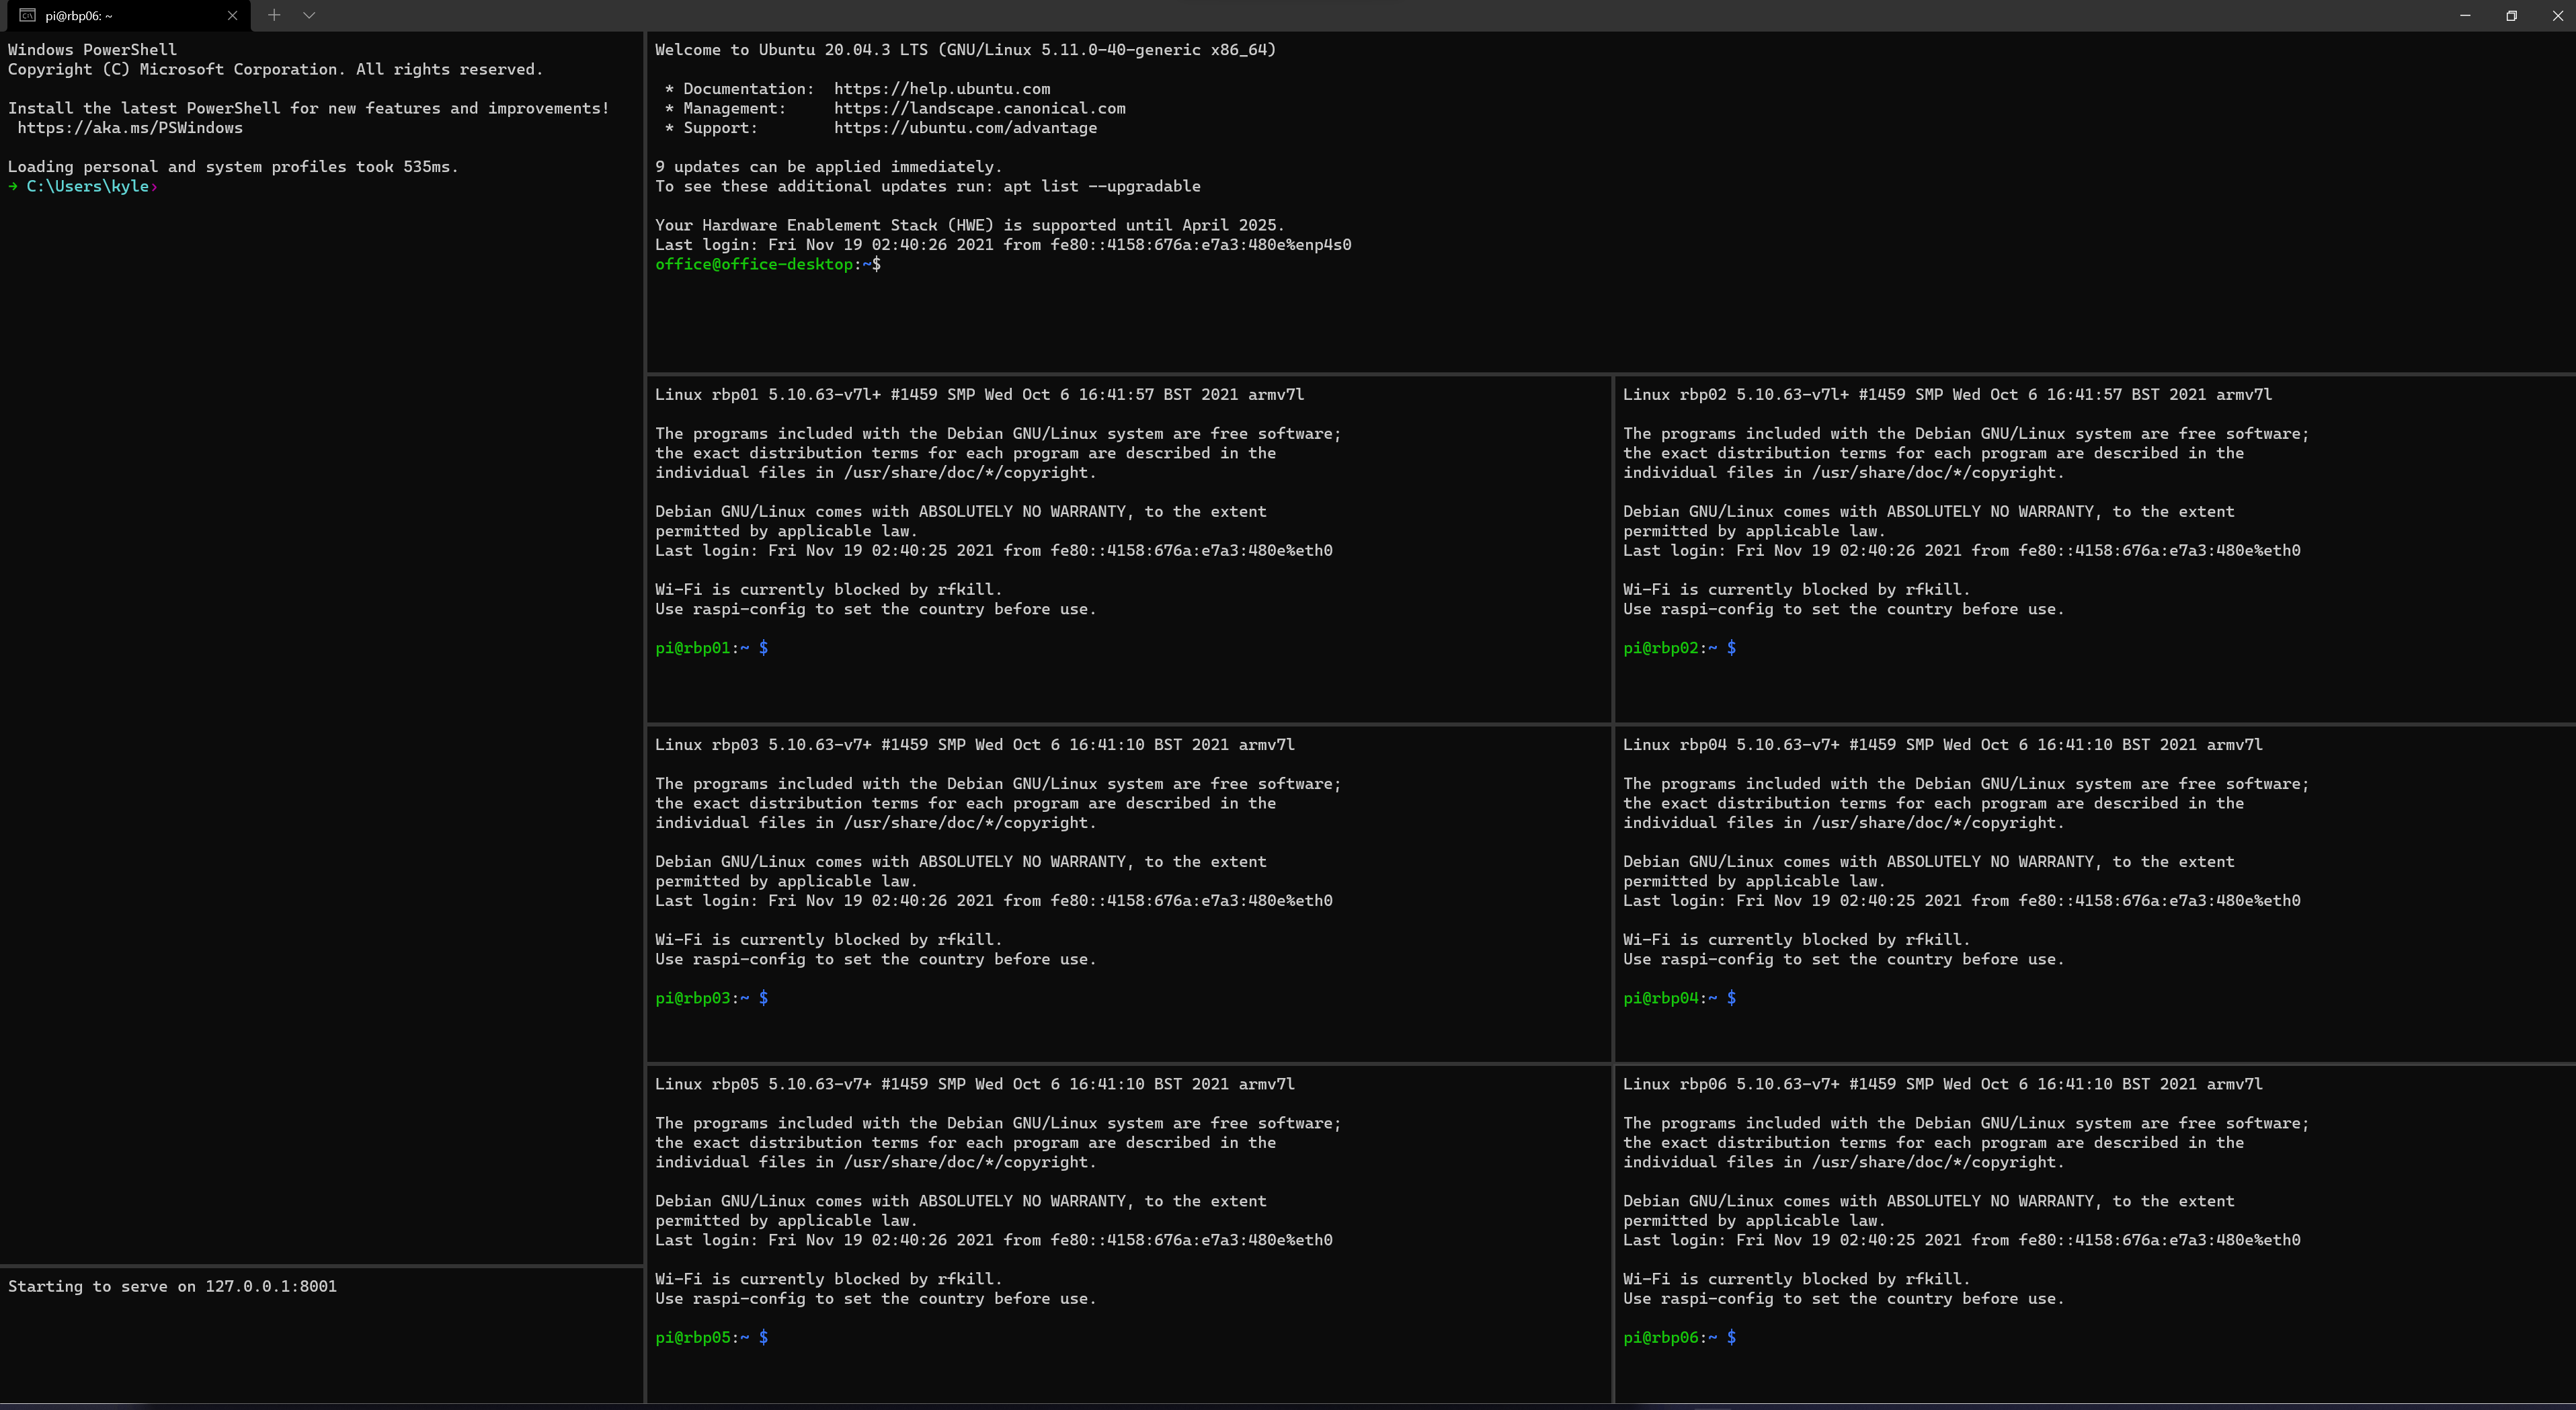Focus the office@office-desktop prompt pane
The height and width of the screenshot is (1410, 2576).
coord(768,264)
